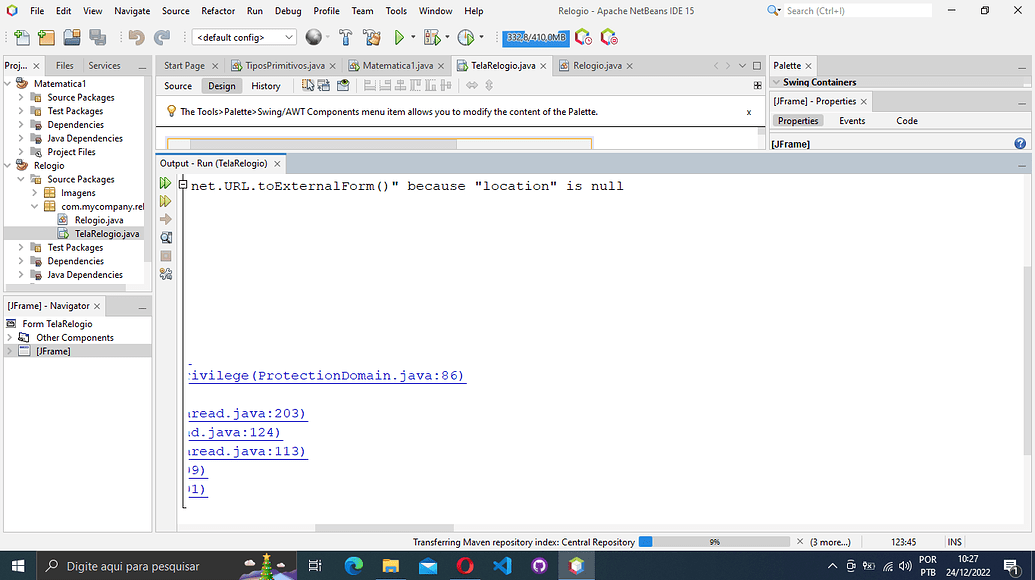The image size is (1035, 580).
Task: Run the project with the green Run arrow
Action: click(398, 37)
